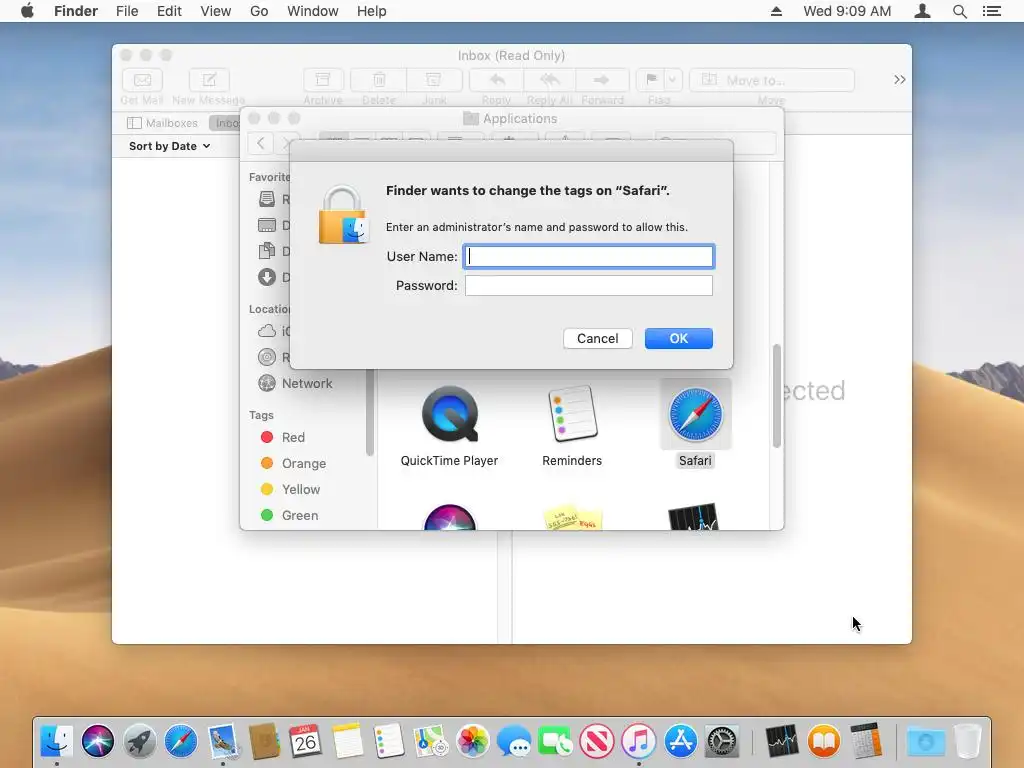1024x768 pixels.
Task: Open the Help menu
Action: tap(372, 11)
